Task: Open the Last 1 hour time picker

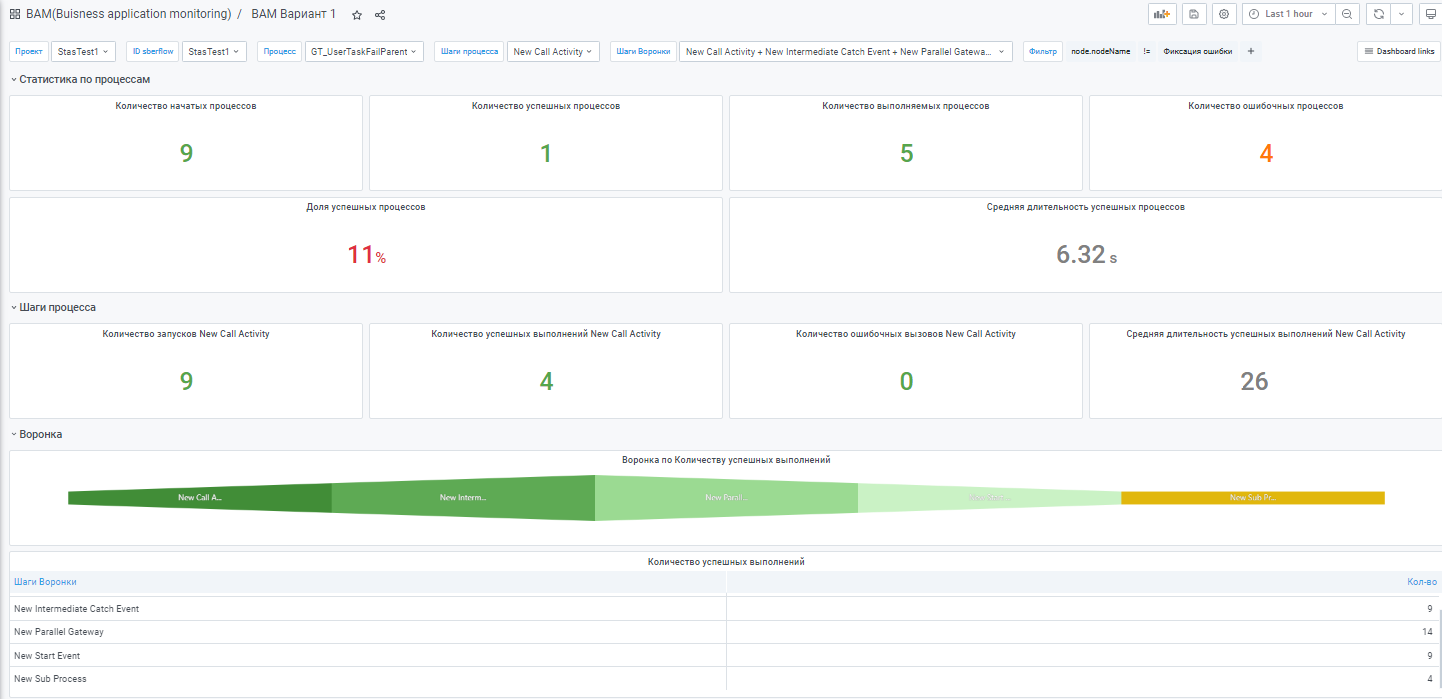Action: 1288,14
